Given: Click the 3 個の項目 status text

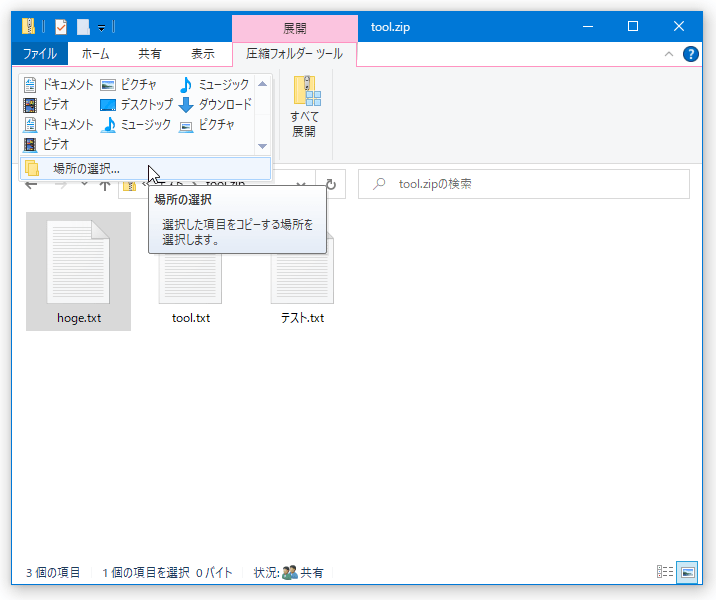Looking at the screenshot, I should click(53, 573).
